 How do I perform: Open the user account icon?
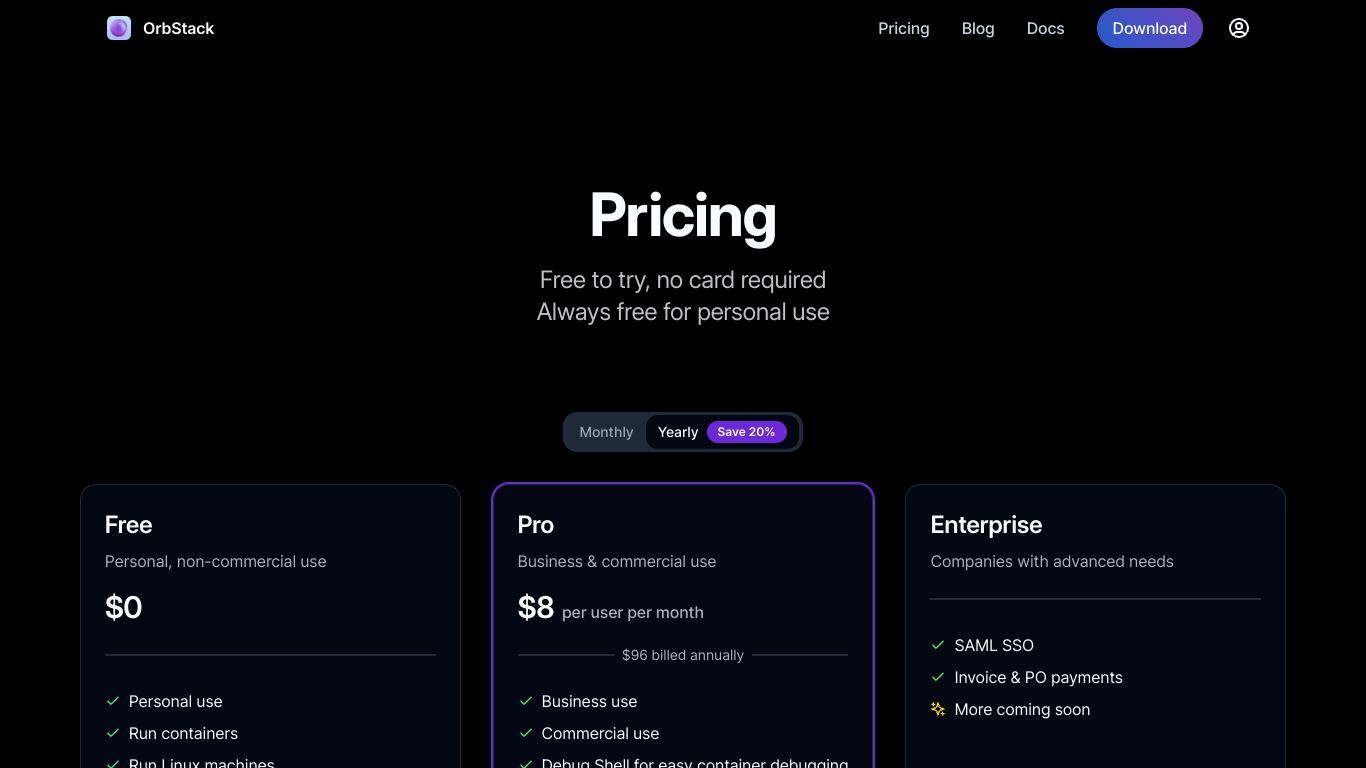pos(1239,28)
